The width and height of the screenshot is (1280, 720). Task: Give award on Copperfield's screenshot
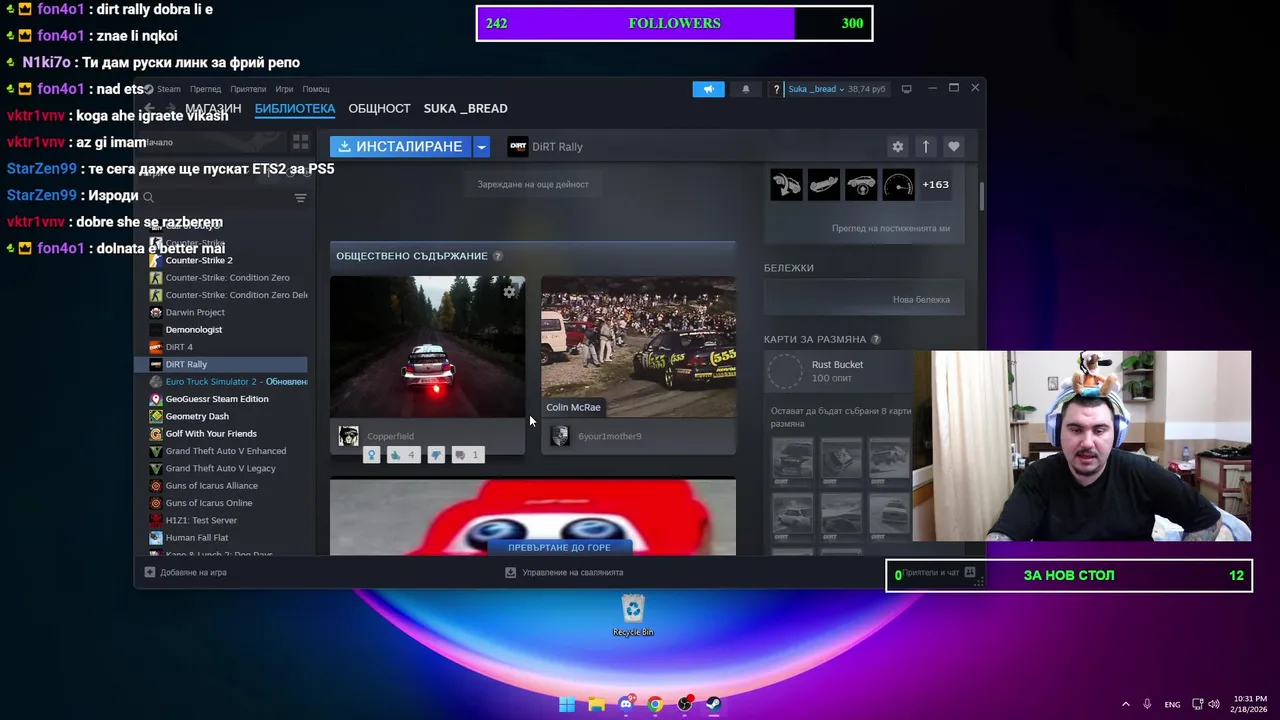click(x=371, y=455)
